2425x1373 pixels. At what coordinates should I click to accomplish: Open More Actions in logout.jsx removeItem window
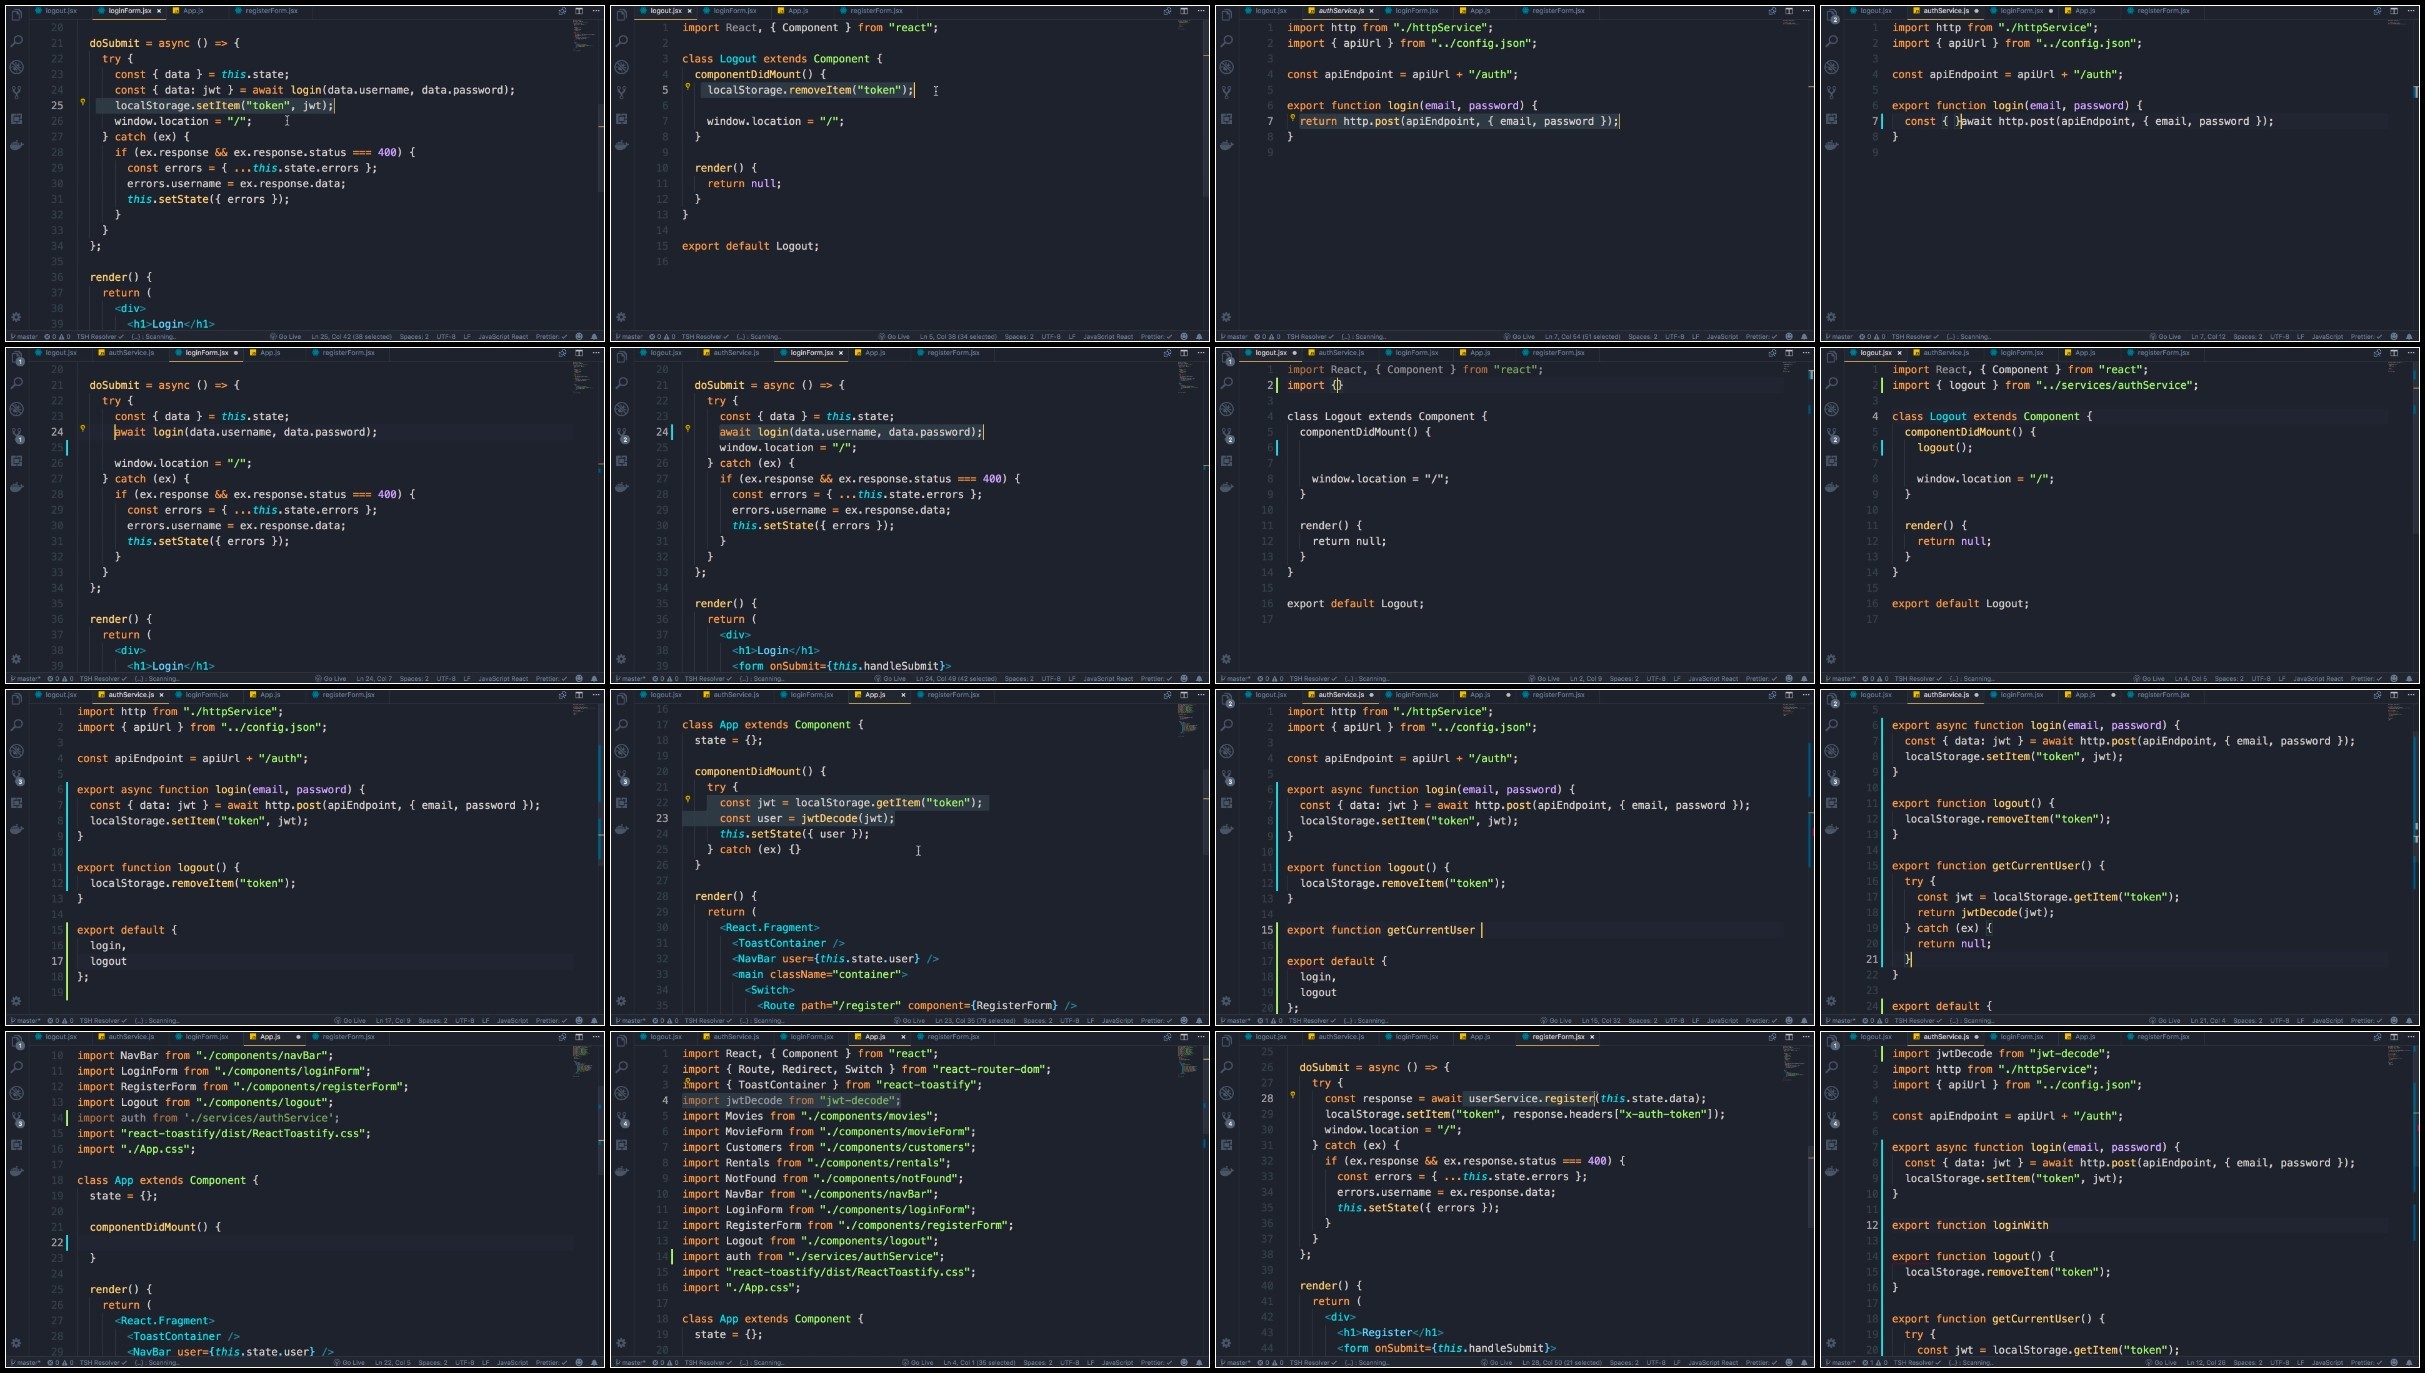tap(1201, 11)
